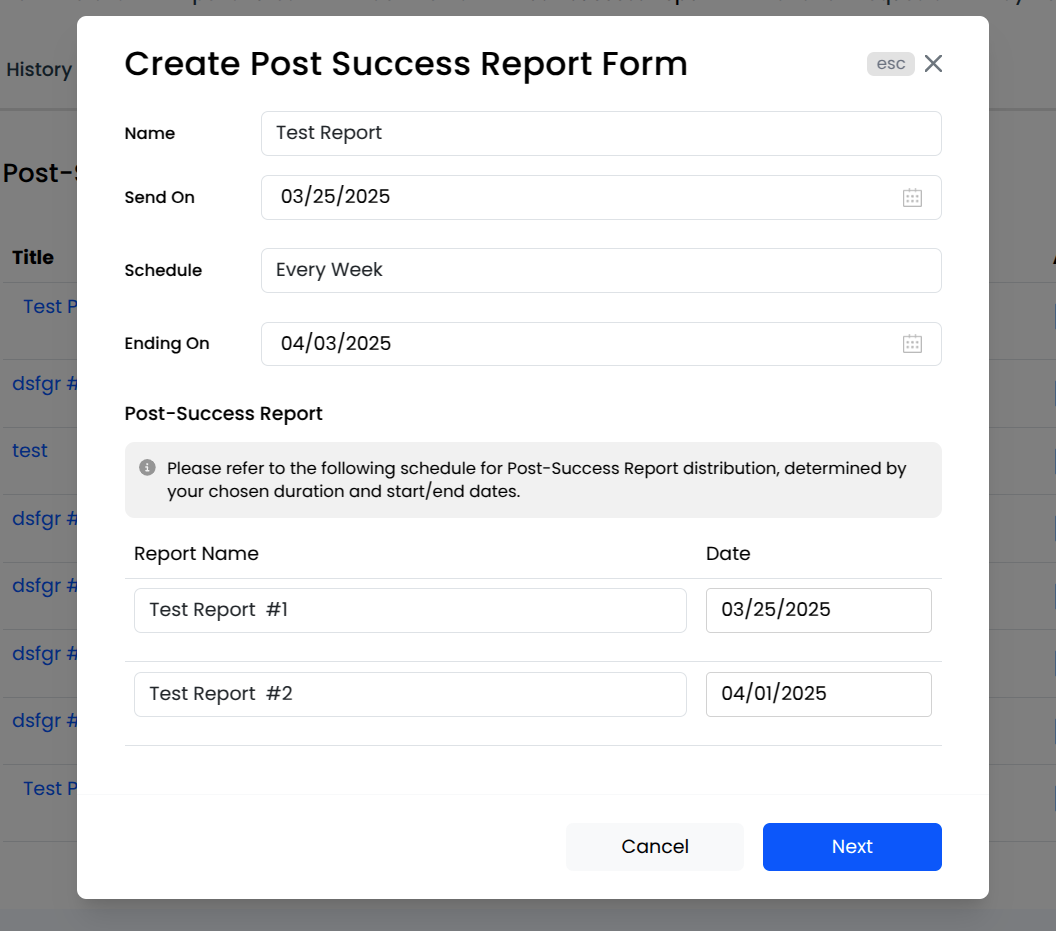The width and height of the screenshot is (1056, 931).
Task: Click the Report Name field showing Test Report #2
Action: coord(410,694)
